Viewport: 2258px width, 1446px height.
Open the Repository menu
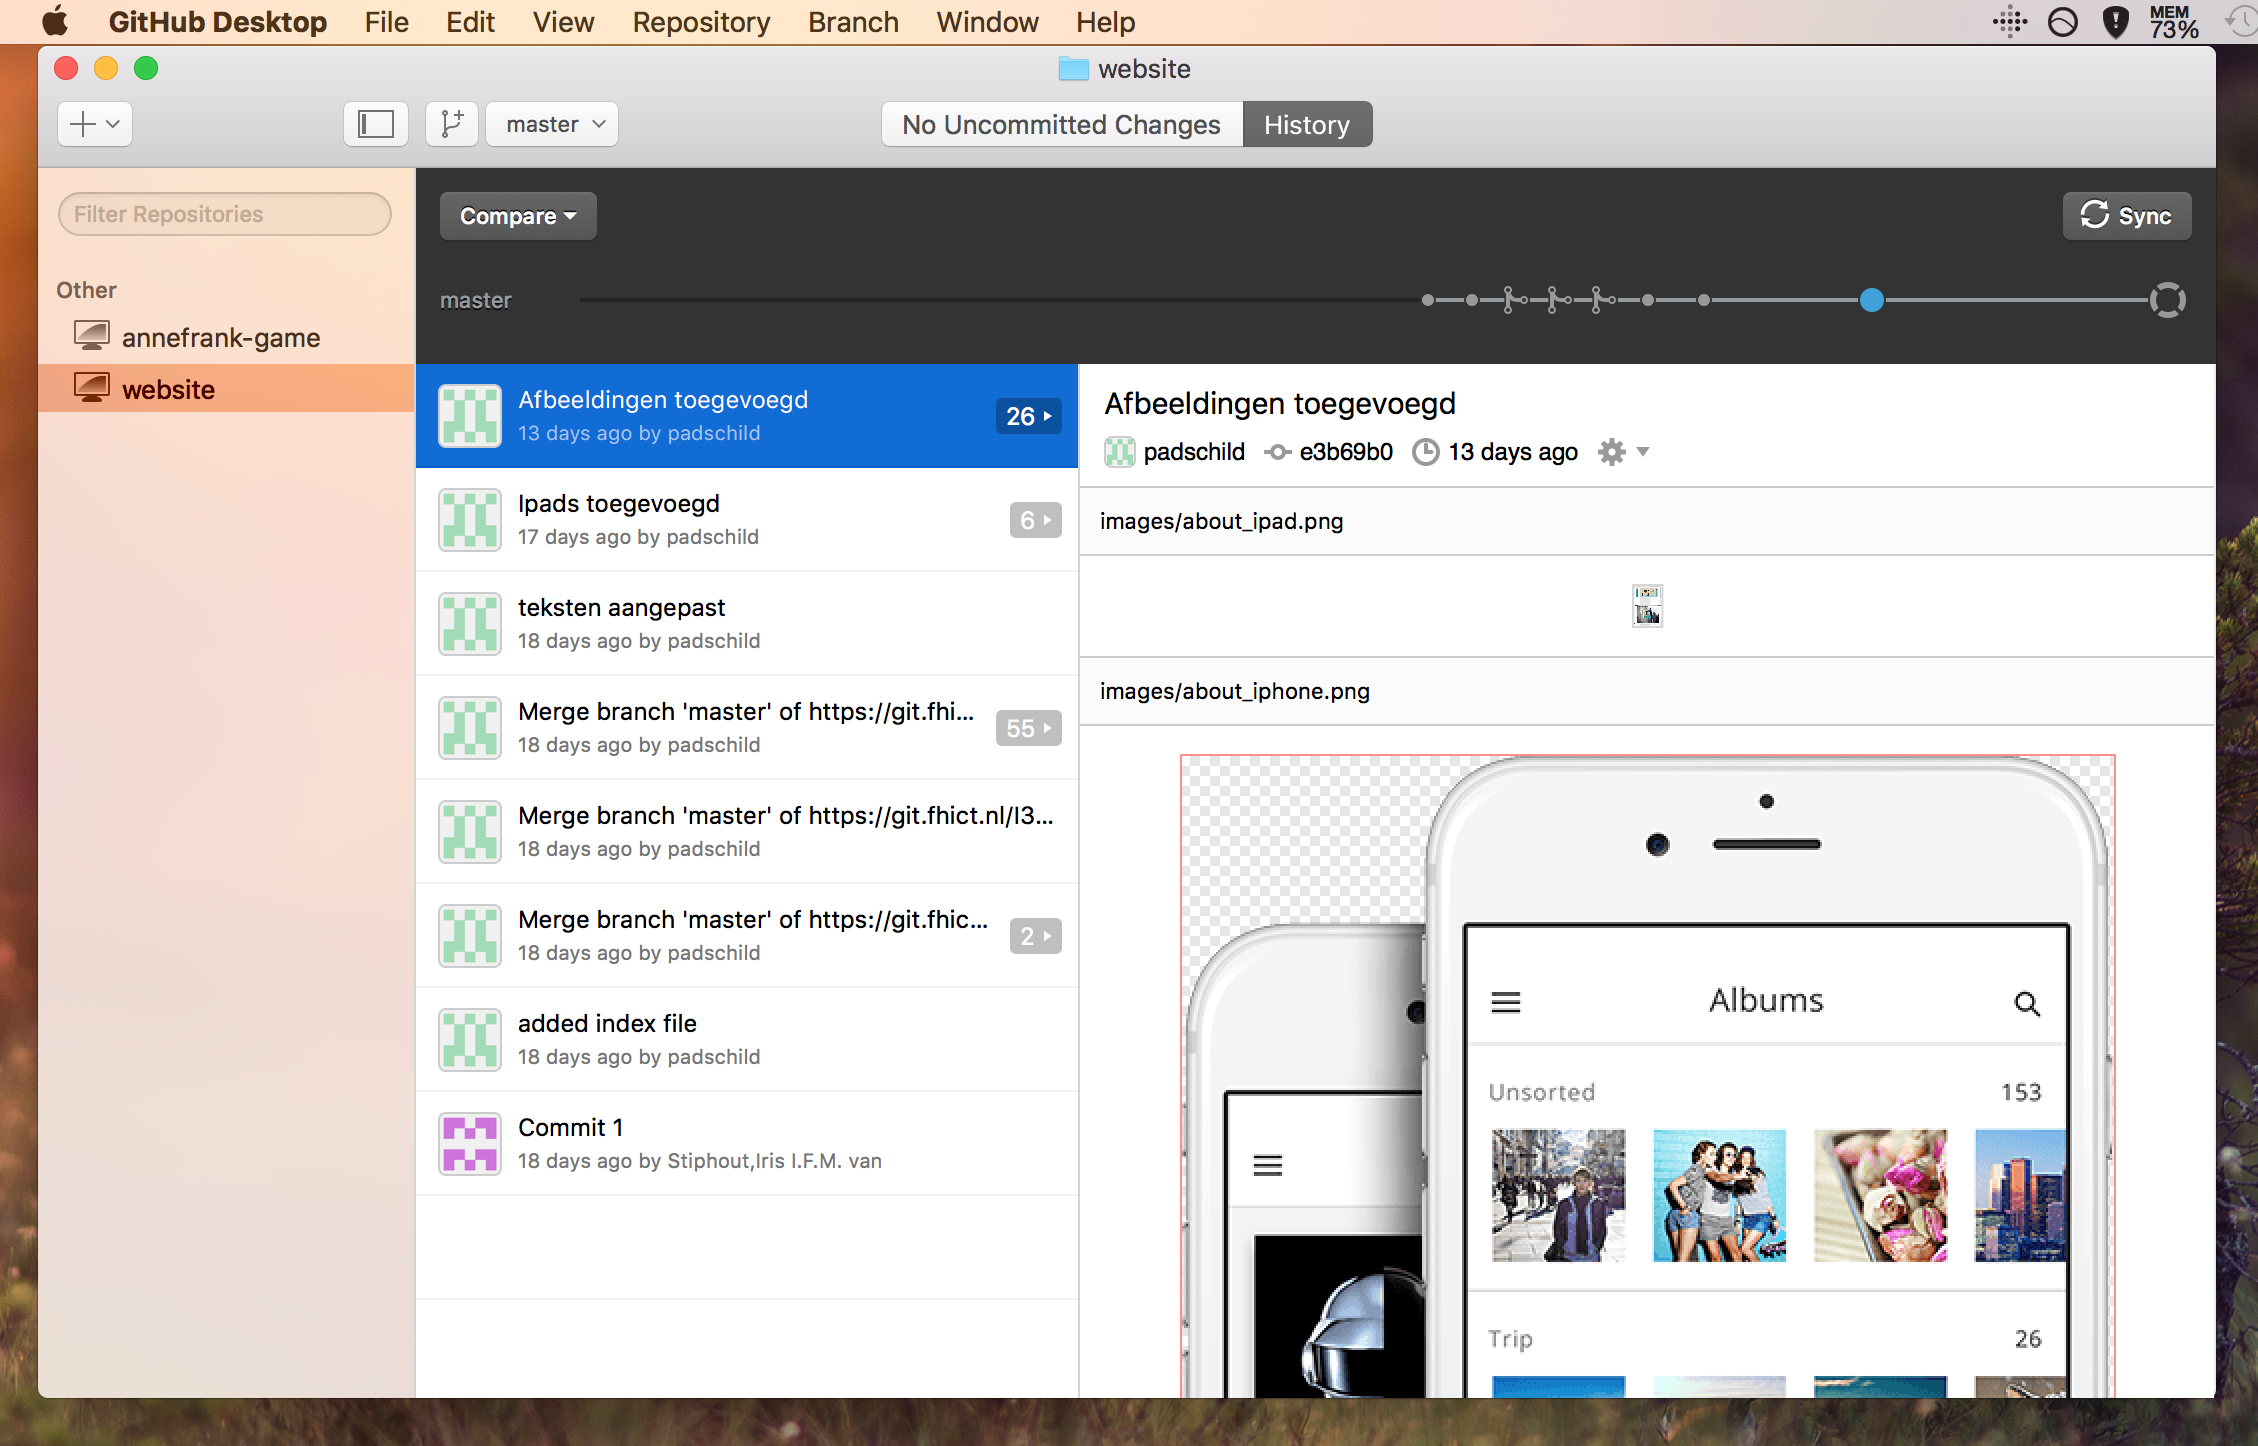point(701,22)
